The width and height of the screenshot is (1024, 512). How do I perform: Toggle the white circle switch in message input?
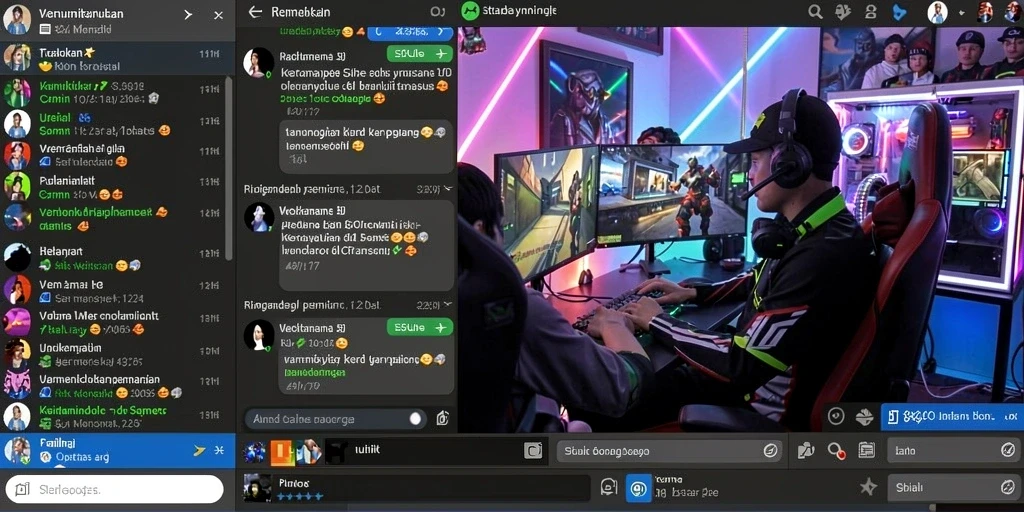click(415, 419)
